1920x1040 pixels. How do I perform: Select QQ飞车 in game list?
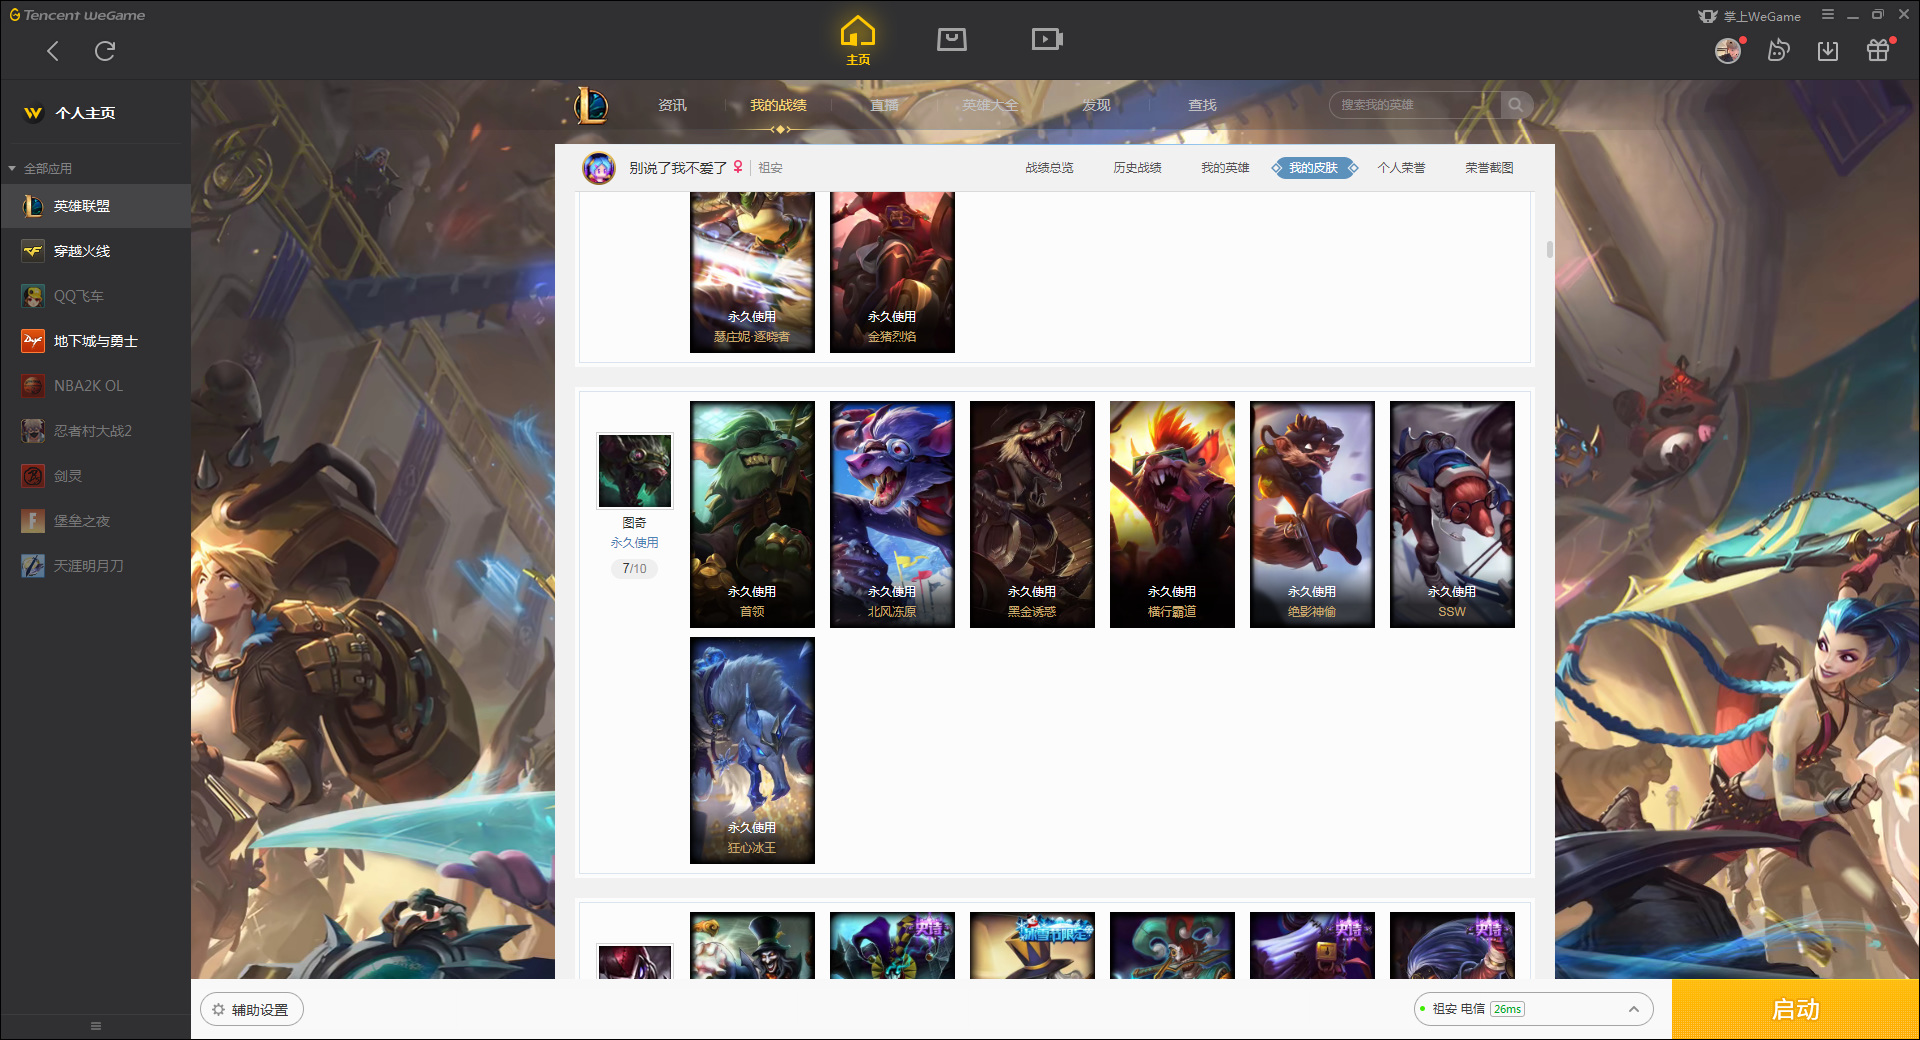tap(95, 296)
